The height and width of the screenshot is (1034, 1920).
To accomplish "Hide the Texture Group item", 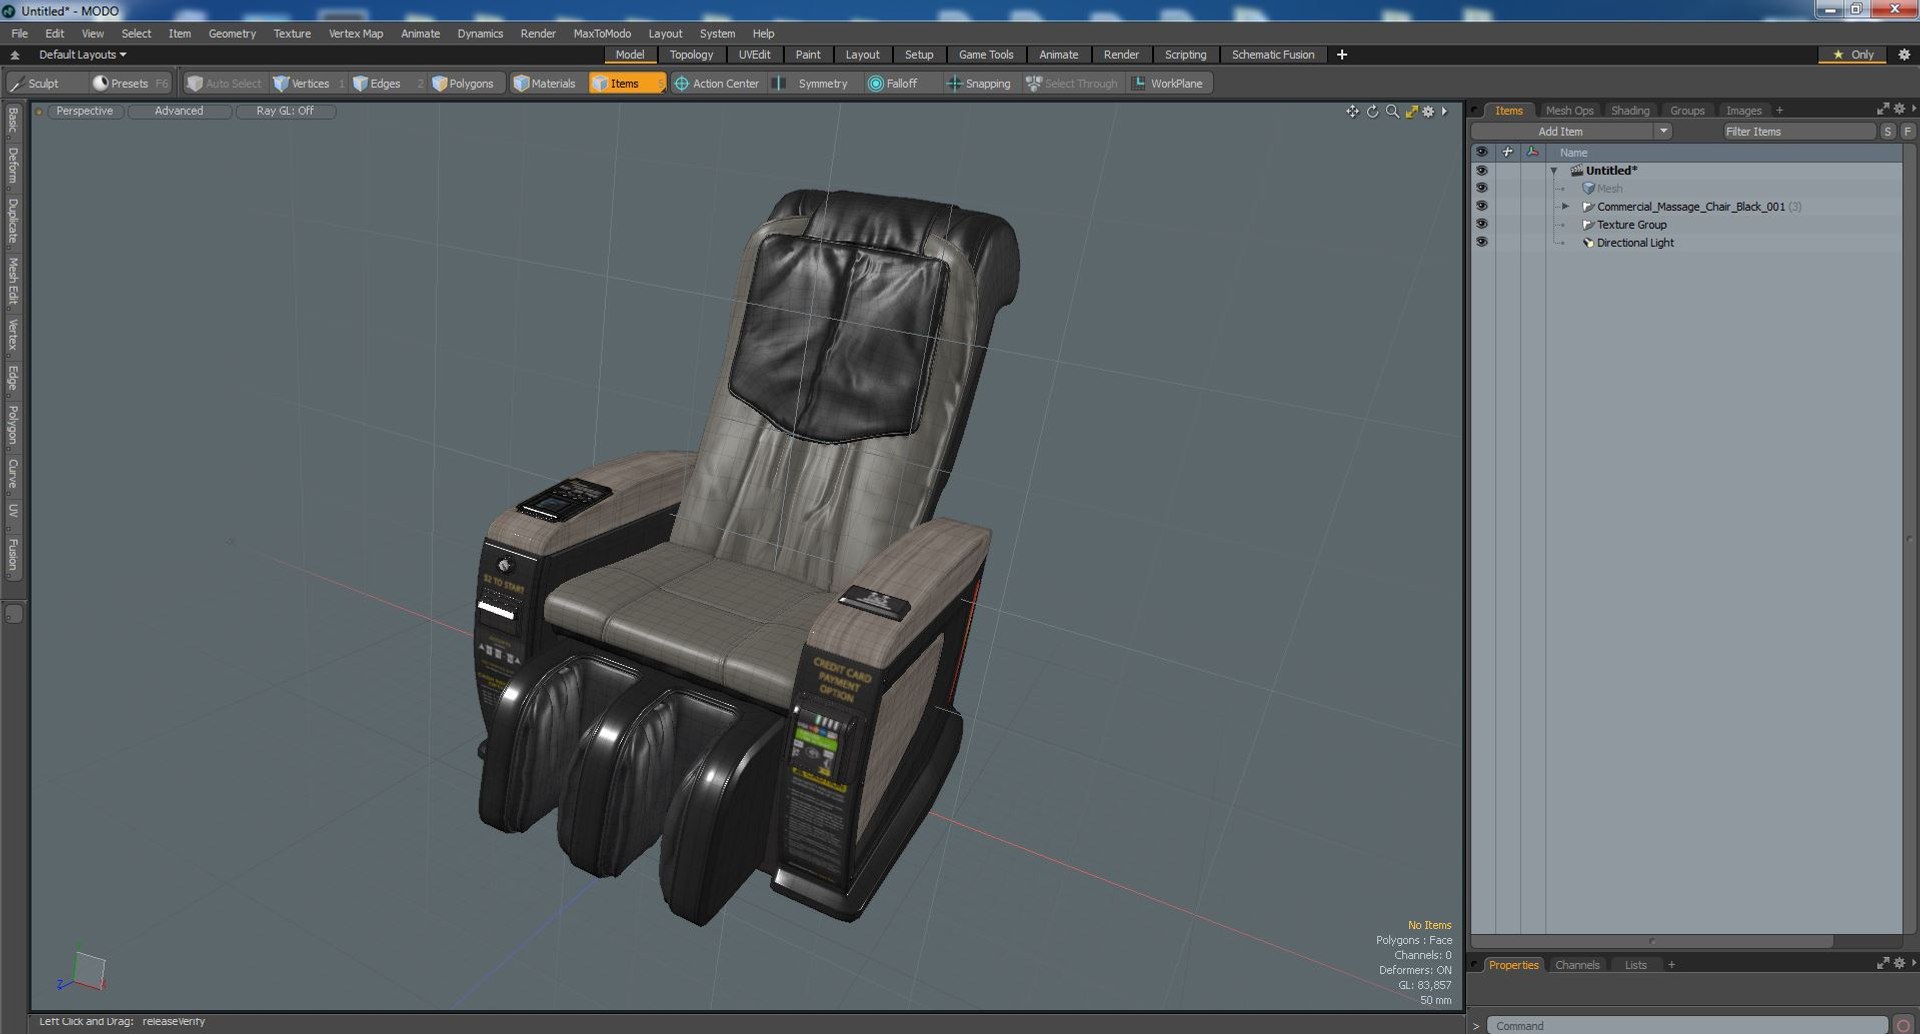I will click(1481, 224).
